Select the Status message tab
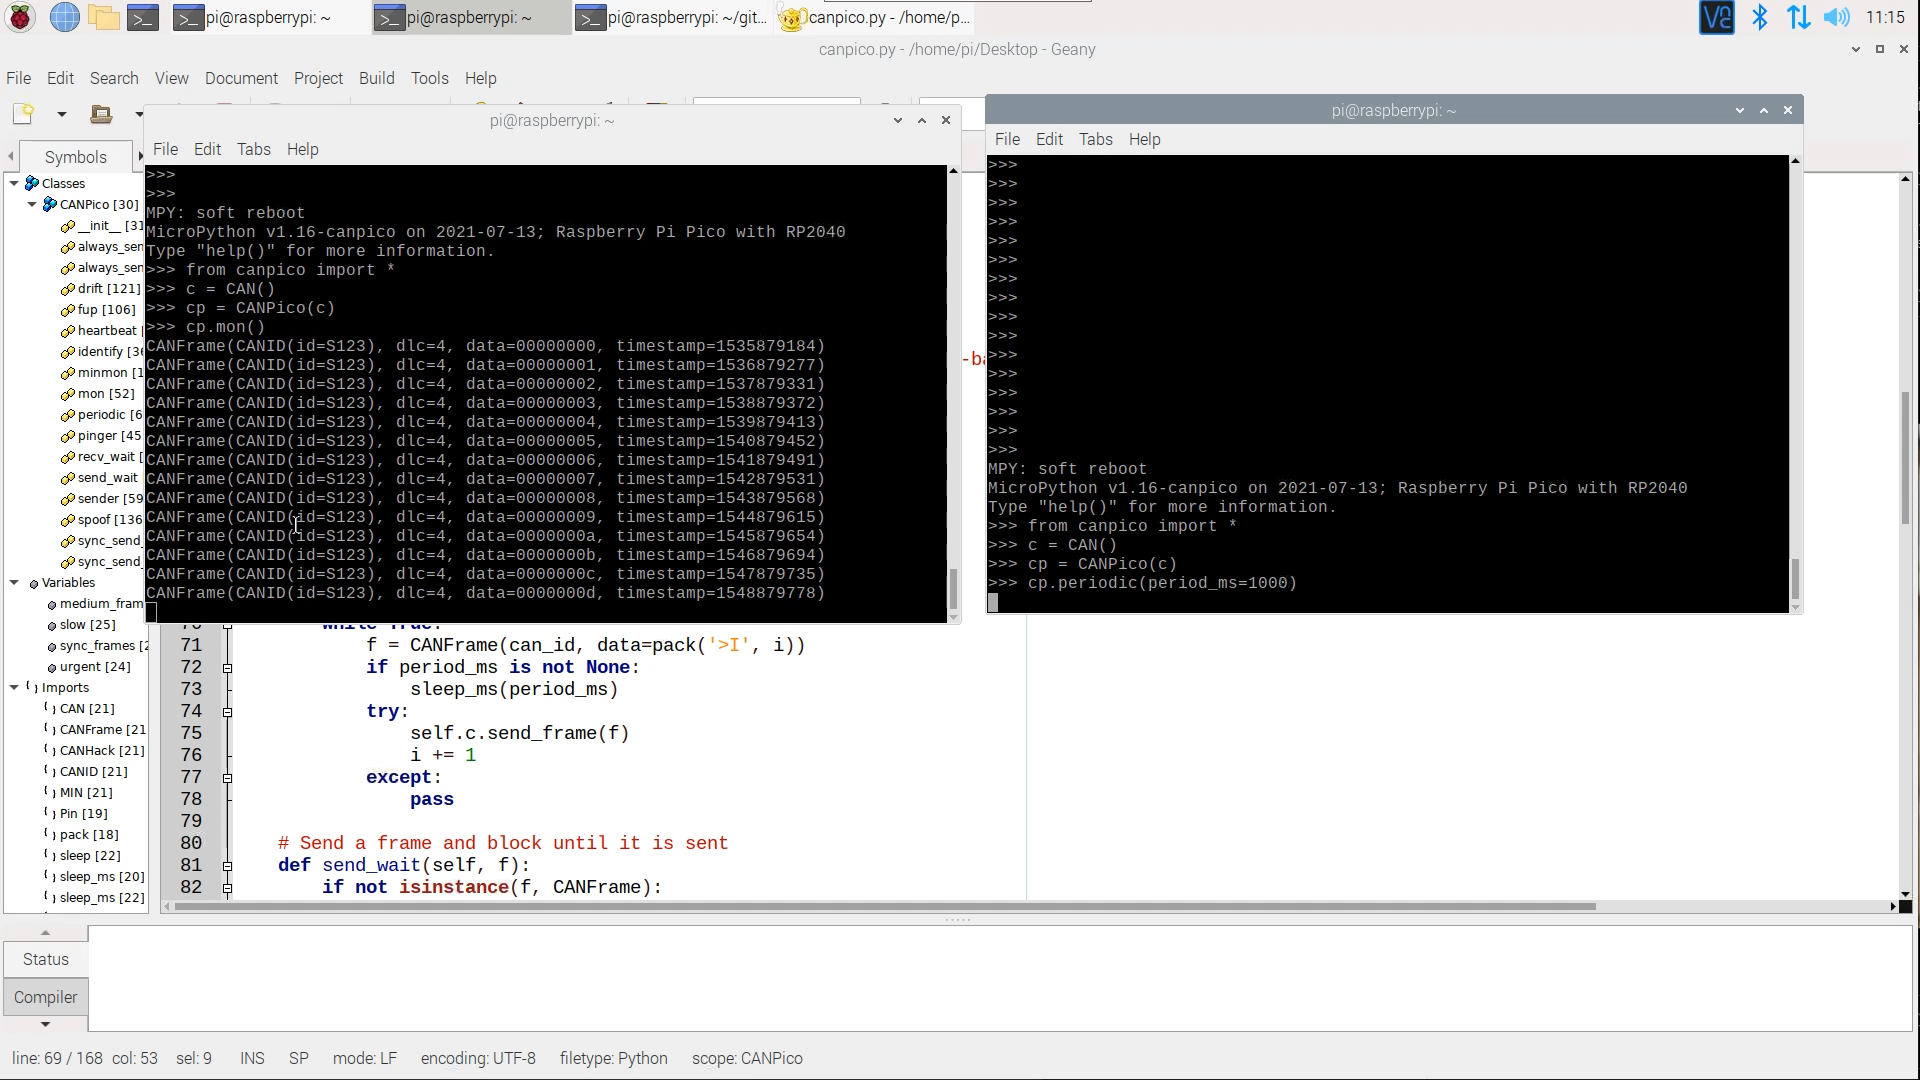Screen dimensions: 1920x1080 pyautogui.click(x=46, y=959)
